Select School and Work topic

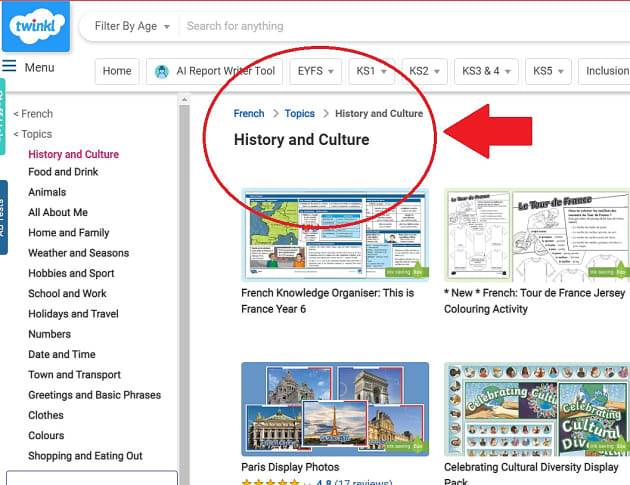coord(67,293)
